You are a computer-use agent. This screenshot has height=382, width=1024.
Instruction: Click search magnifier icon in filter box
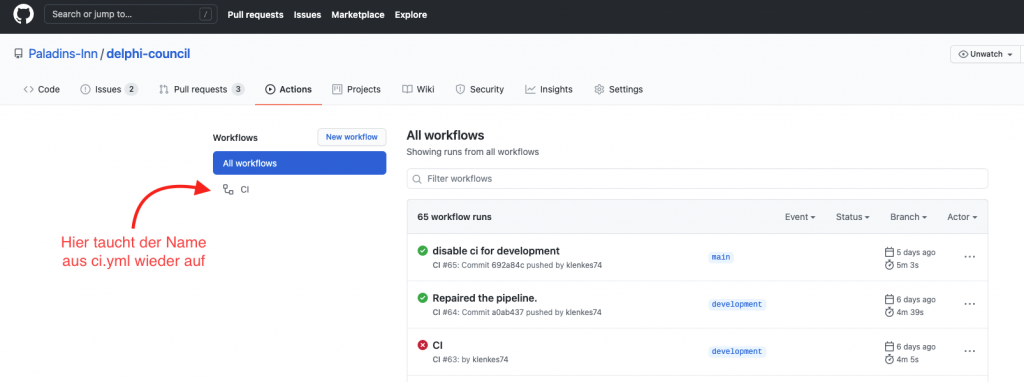pos(417,178)
